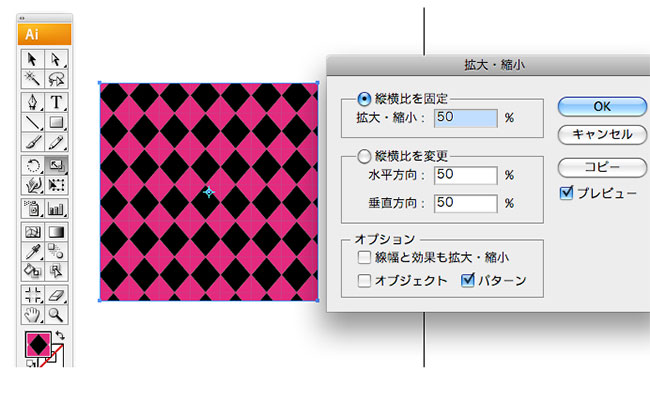Click the キャンセル button
The width and height of the screenshot is (650, 402).
coord(602,134)
